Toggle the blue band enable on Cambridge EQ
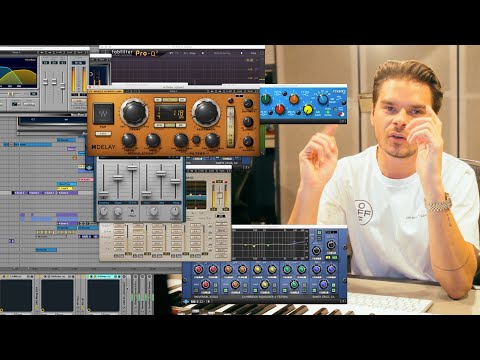The width and height of the screenshot is (480, 360). point(314,290)
